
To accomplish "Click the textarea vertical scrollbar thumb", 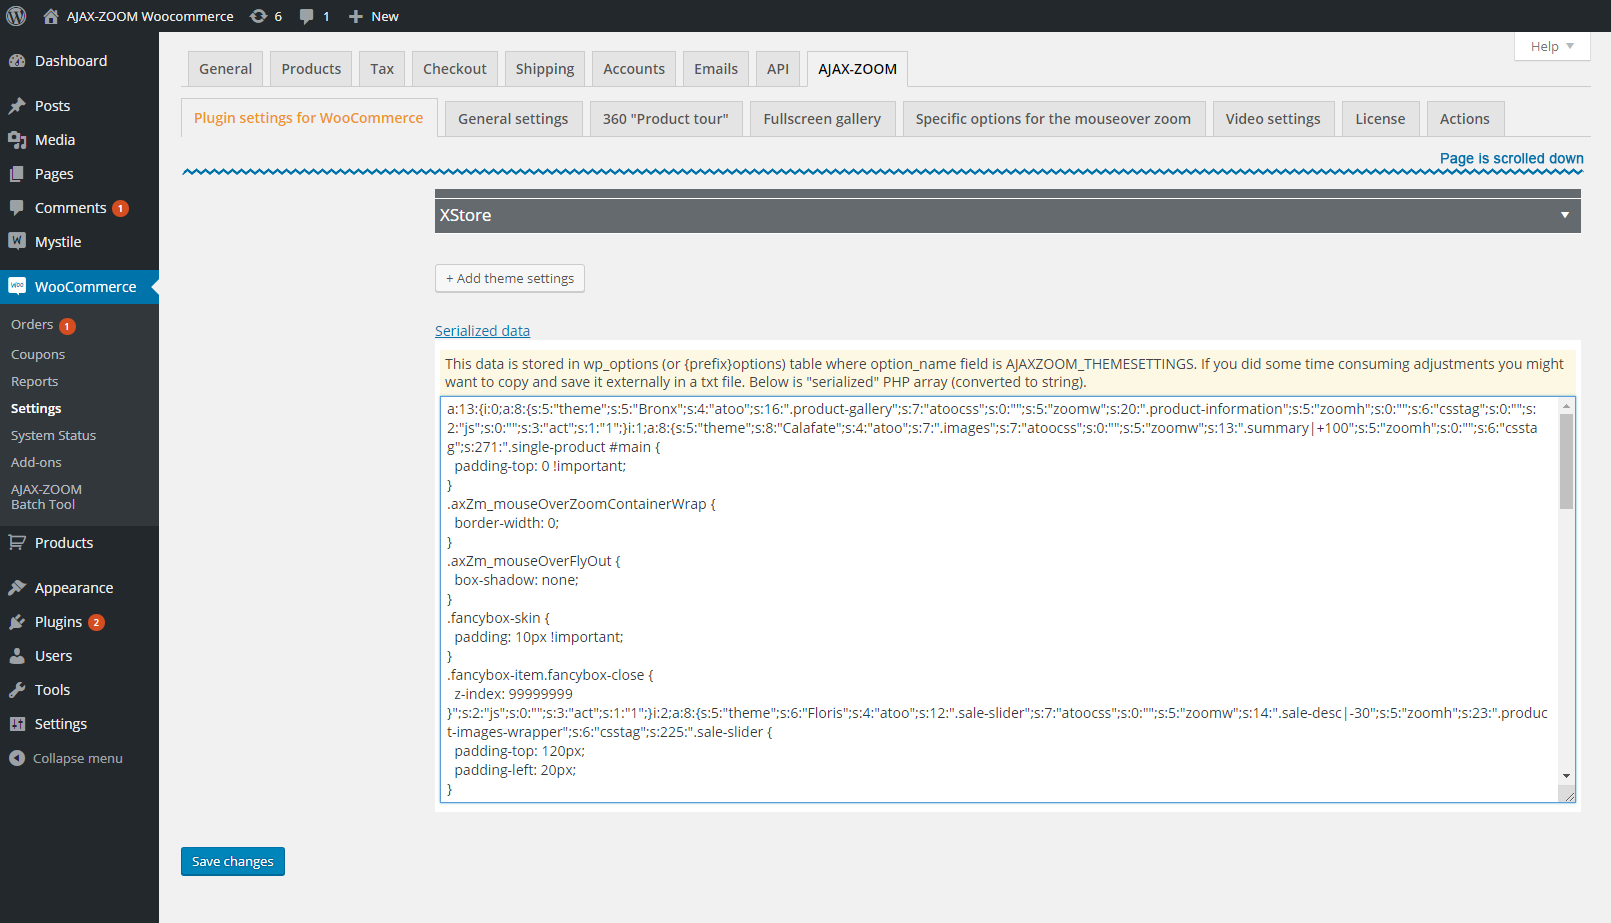I will pos(1566,461).
